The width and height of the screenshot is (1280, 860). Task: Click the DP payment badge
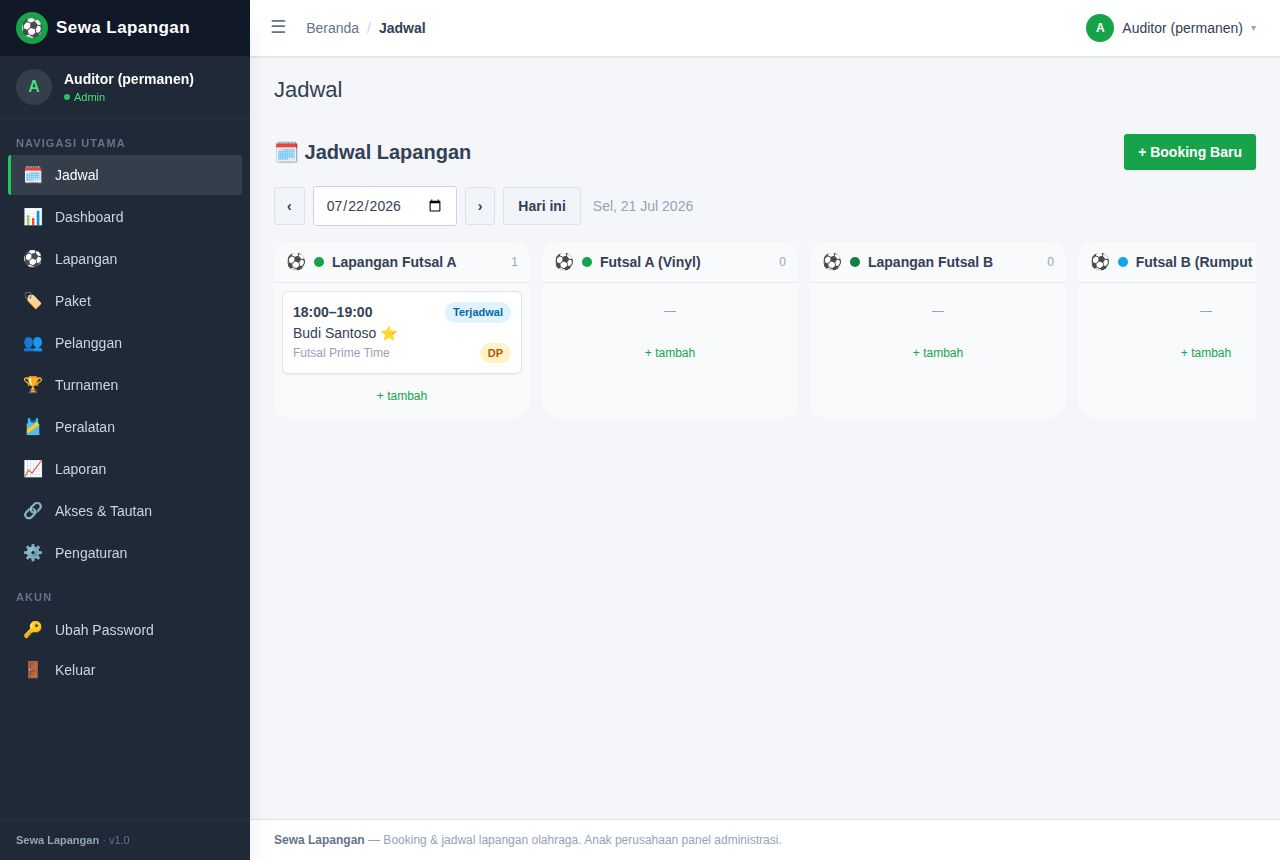pyautogui.click(x=495, y=353)
